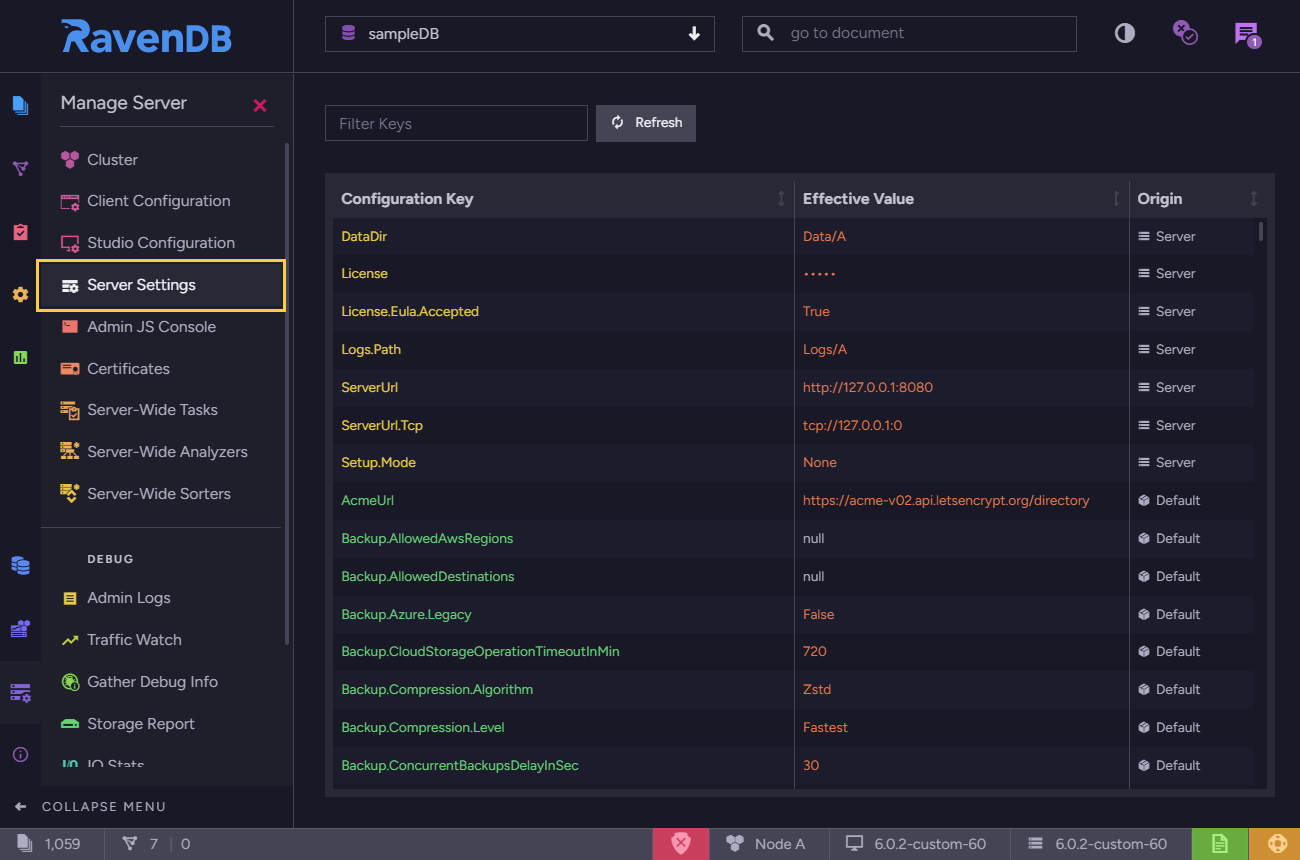Screen dimensions: 1300x860
Task: Click the Setup.Mode configuration key
Action: pos(378,463)
